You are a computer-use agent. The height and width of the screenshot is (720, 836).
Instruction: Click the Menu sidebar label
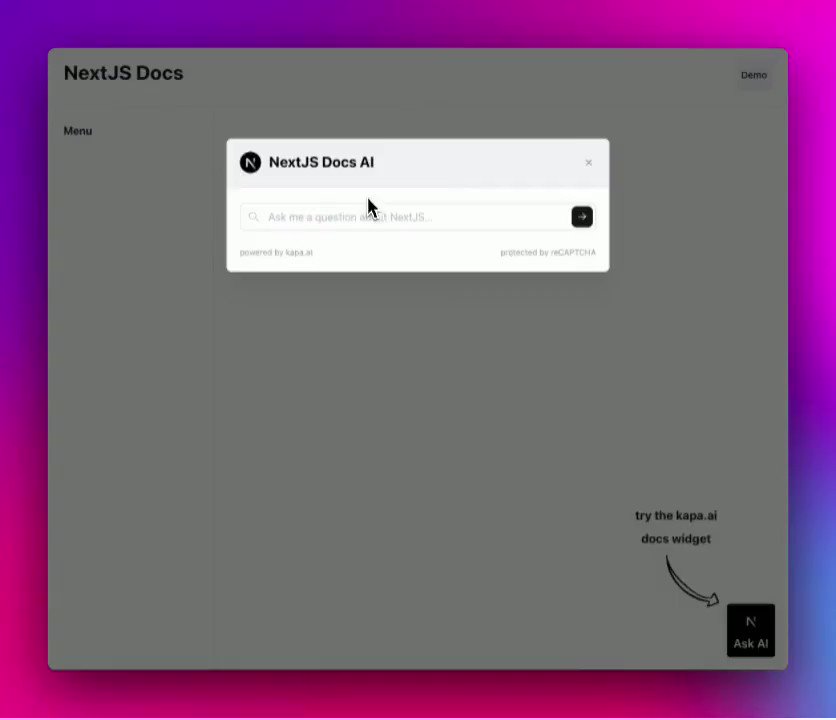(x=78, y=131)
